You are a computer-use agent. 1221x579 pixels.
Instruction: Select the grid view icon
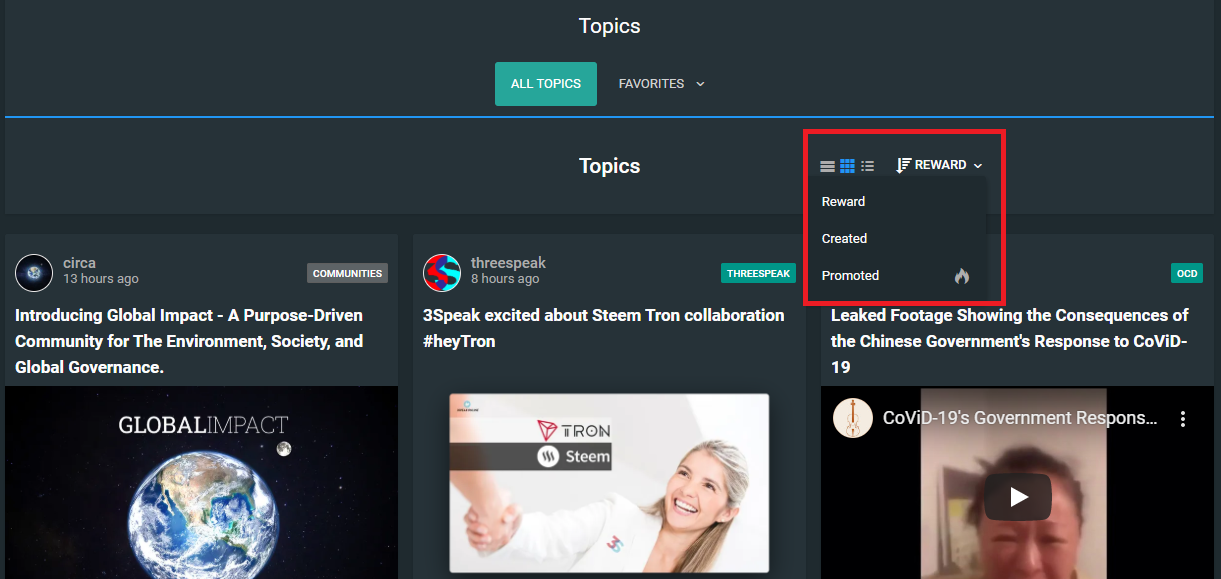(847, 166)
